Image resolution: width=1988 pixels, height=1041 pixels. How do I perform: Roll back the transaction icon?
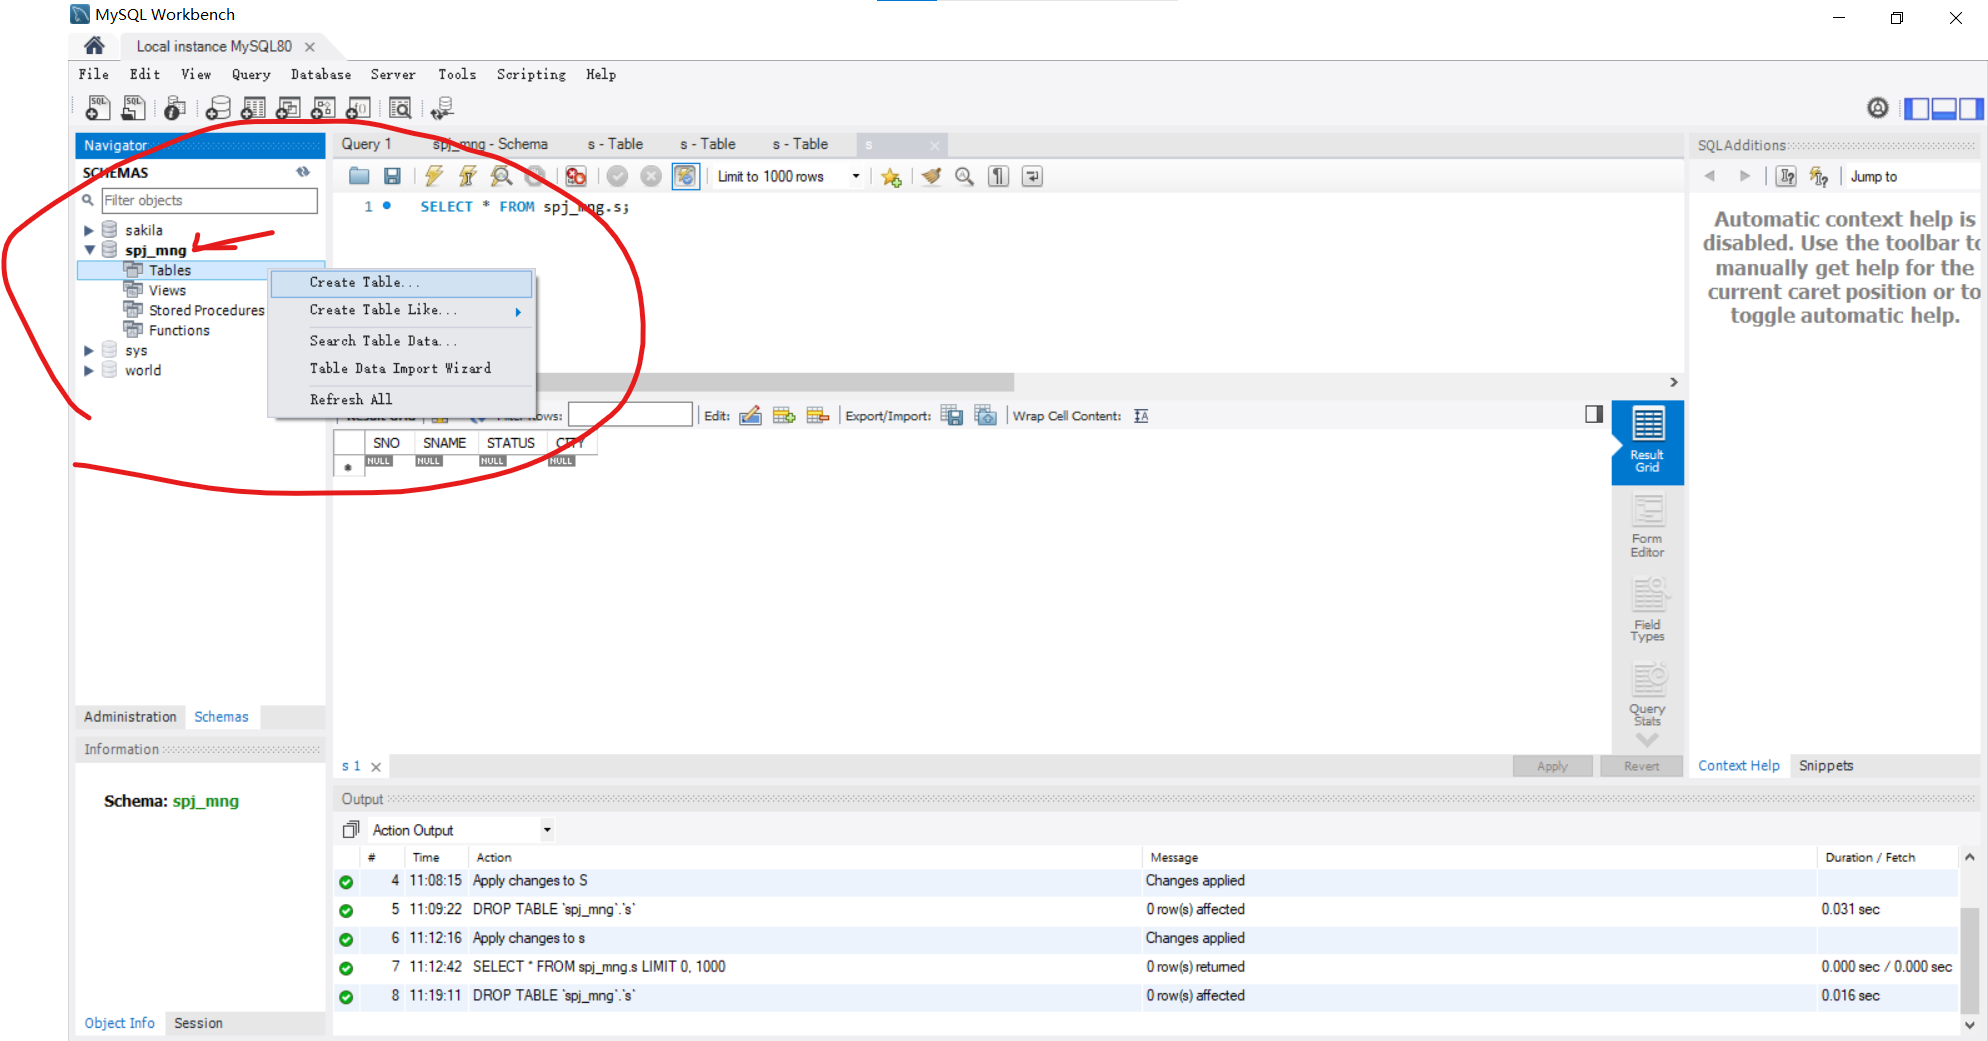651,176
